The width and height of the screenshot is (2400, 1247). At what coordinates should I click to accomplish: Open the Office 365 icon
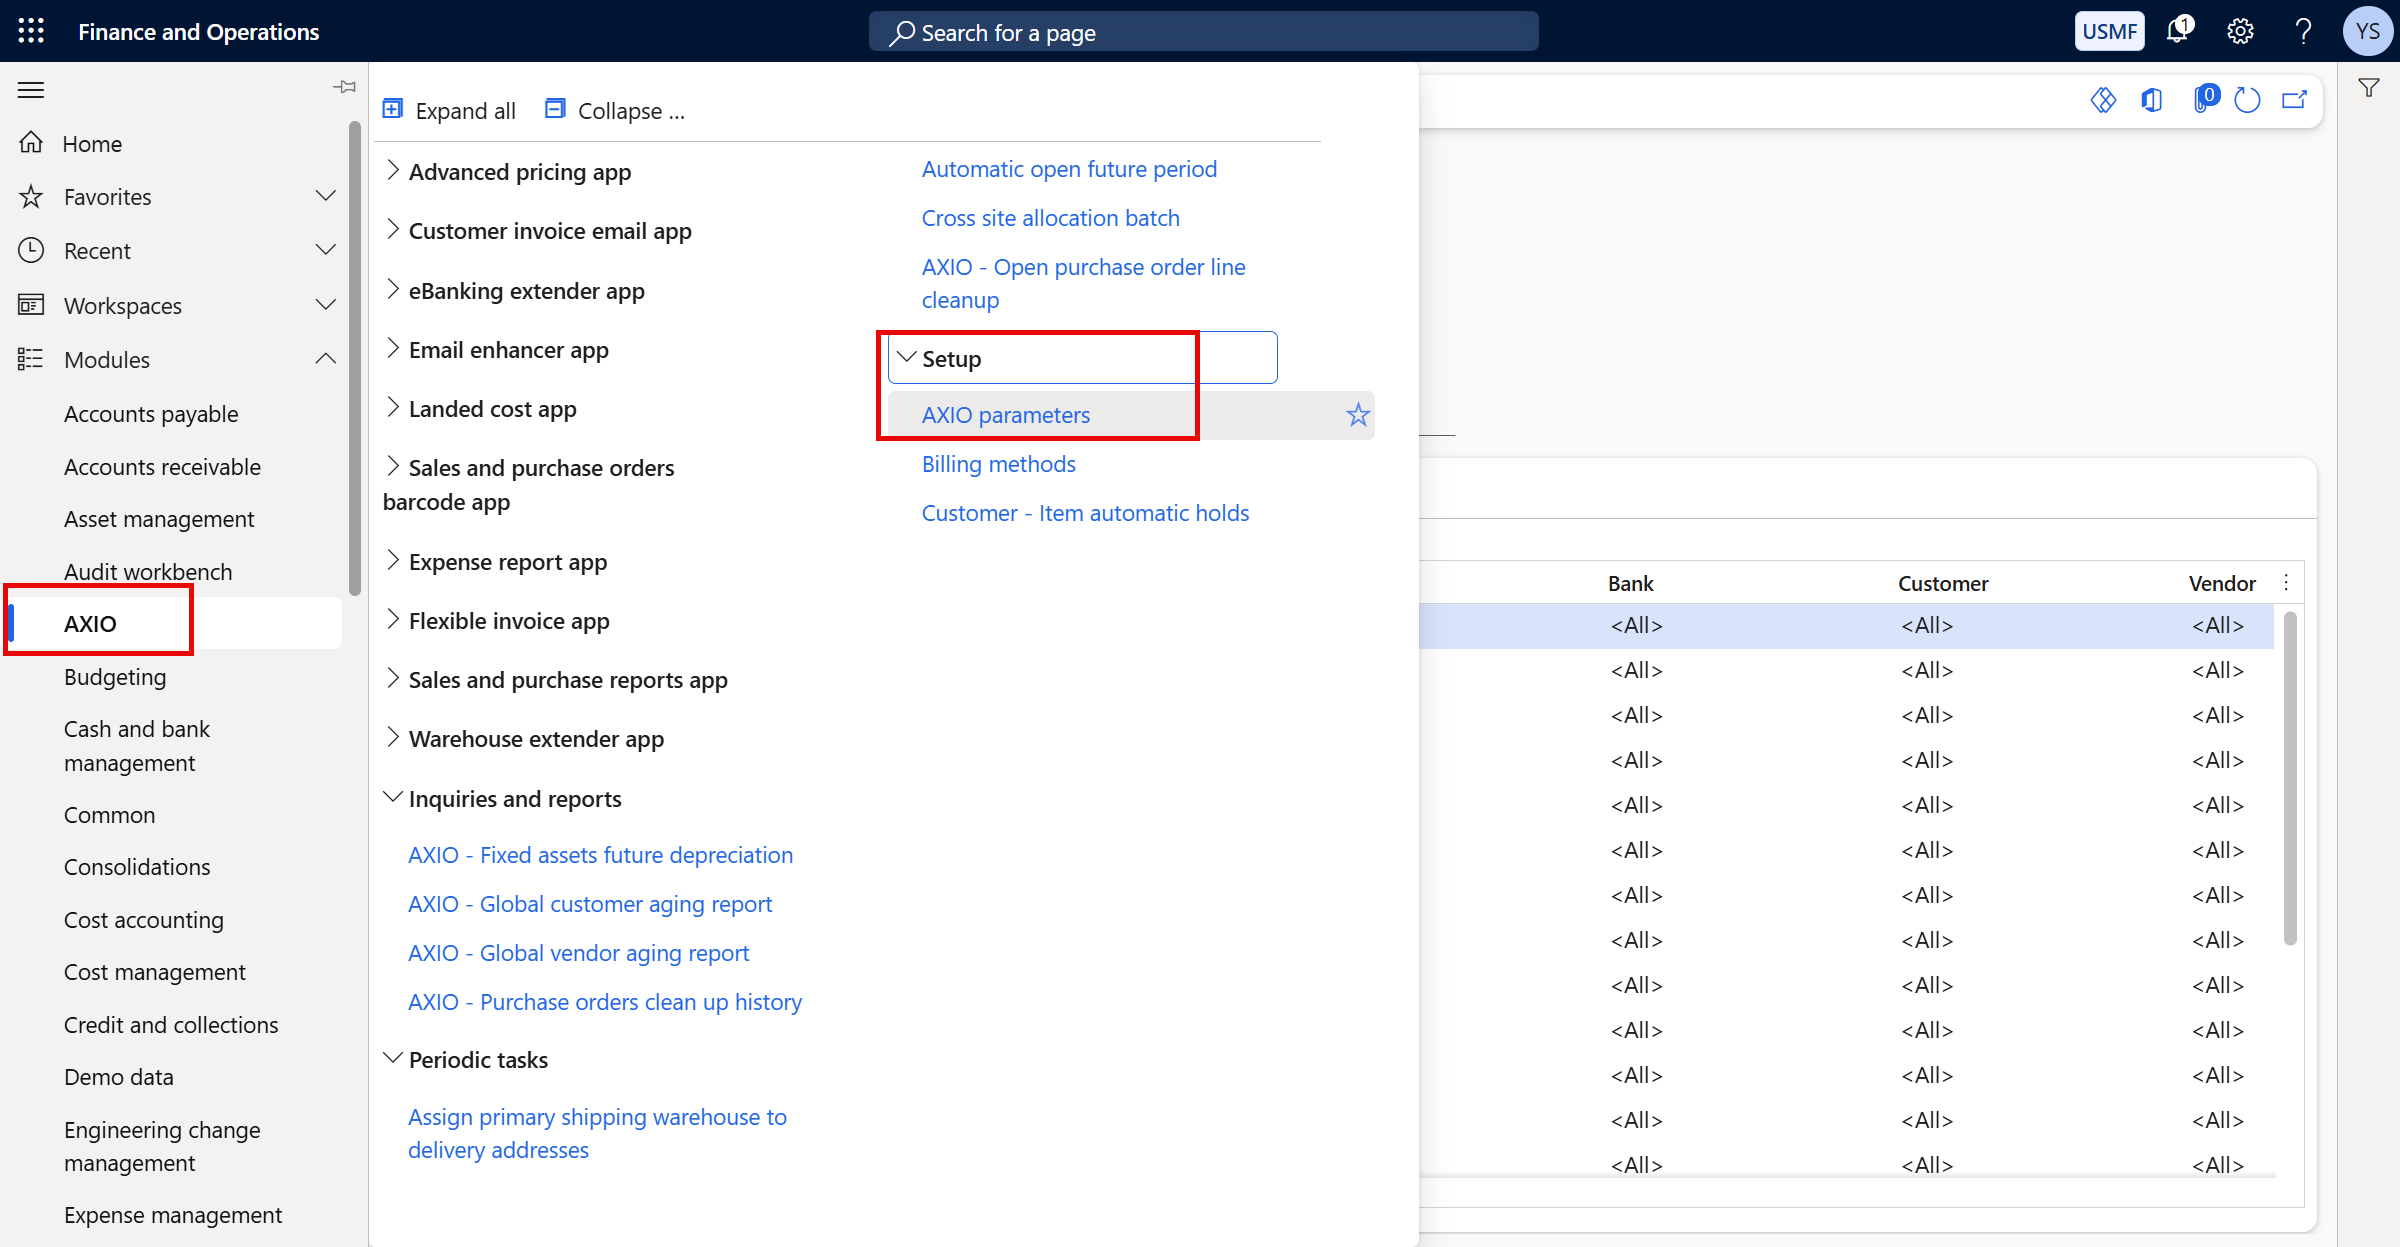[2152, 100]
